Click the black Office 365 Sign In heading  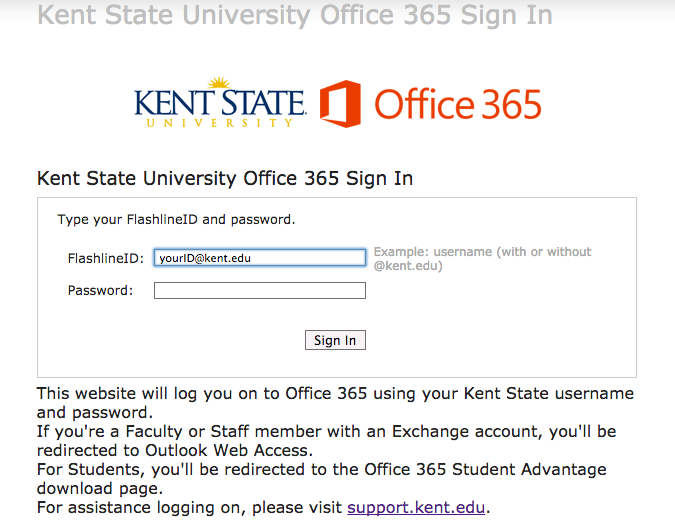(x=225, y=179)
